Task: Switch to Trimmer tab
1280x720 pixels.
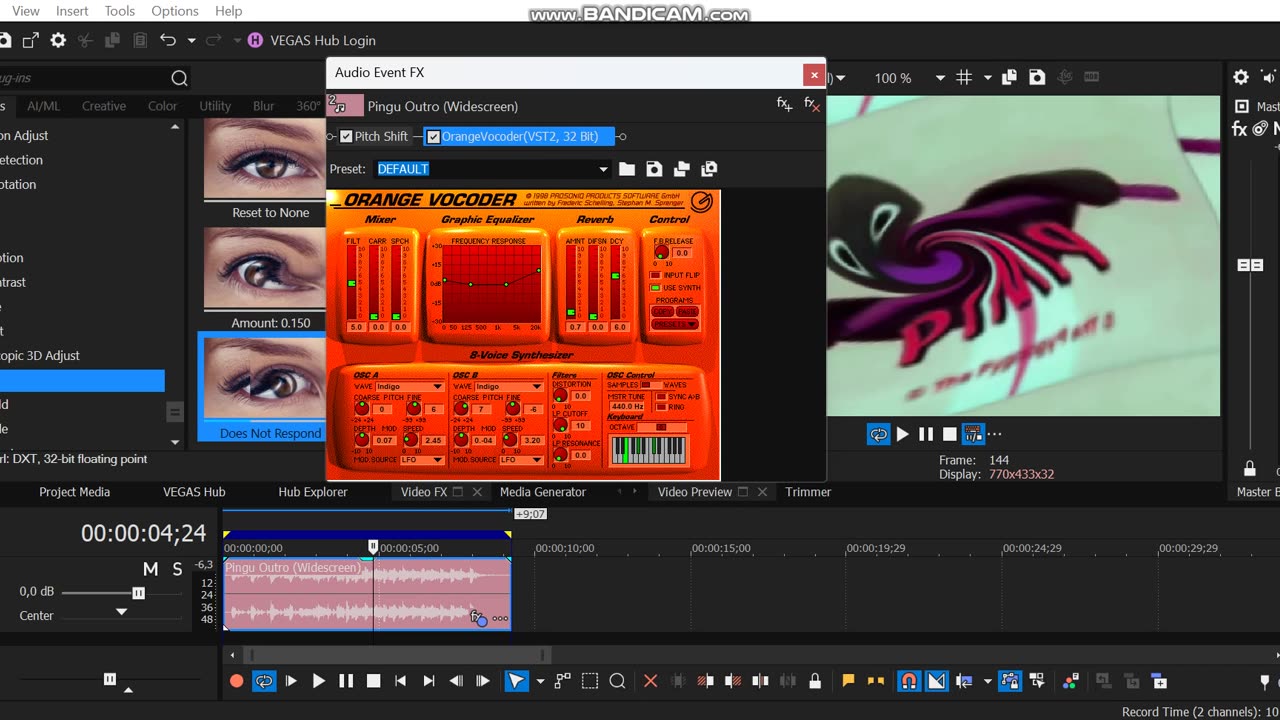Action: pos(808,492)
